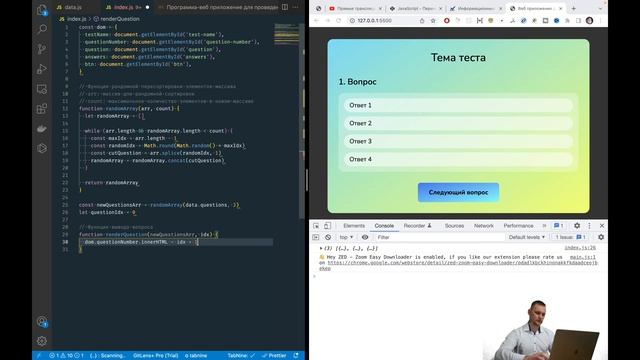Switch to the JavaScript browser tab

(415, 8)
